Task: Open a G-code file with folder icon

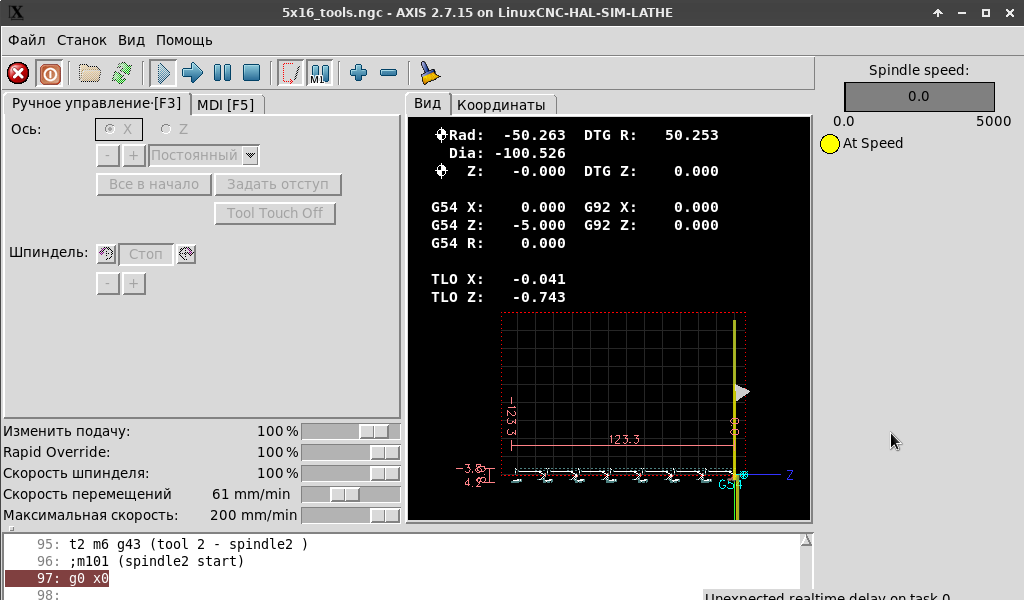Action: coord(89,73)
